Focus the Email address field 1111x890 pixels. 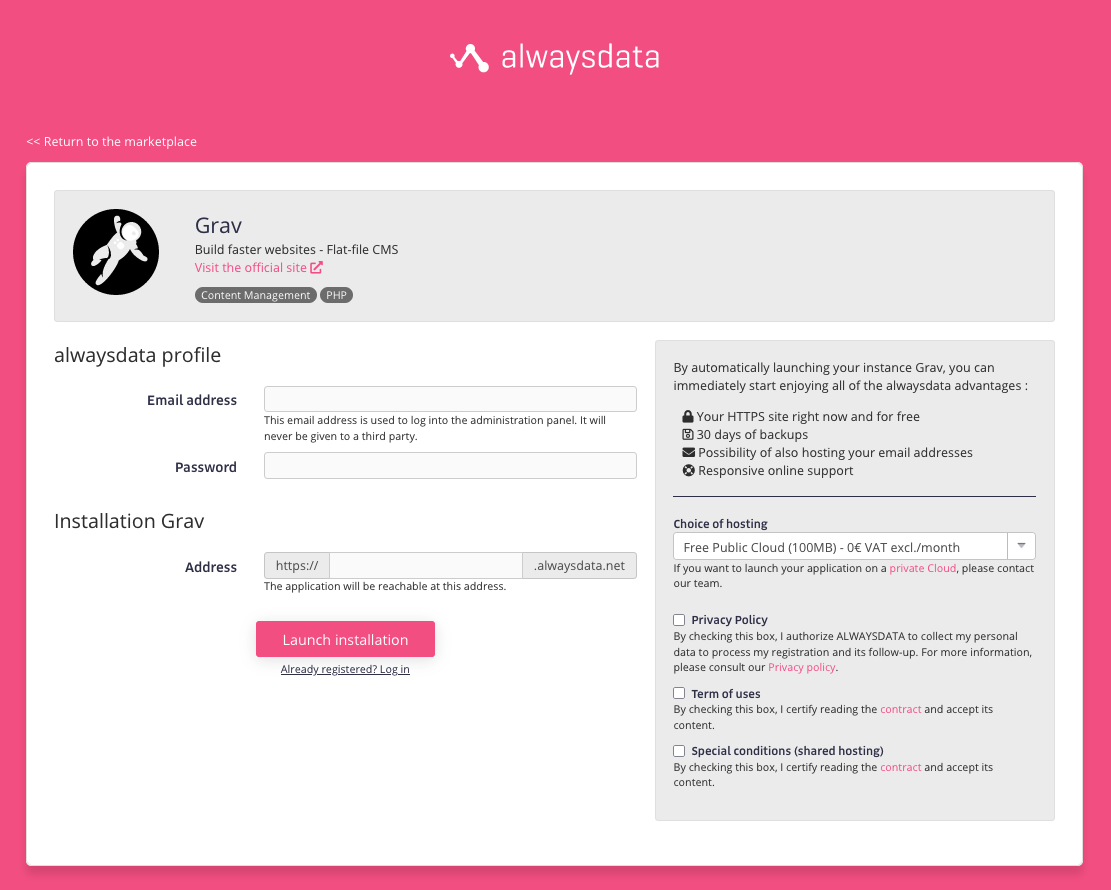tap(450, 399)
